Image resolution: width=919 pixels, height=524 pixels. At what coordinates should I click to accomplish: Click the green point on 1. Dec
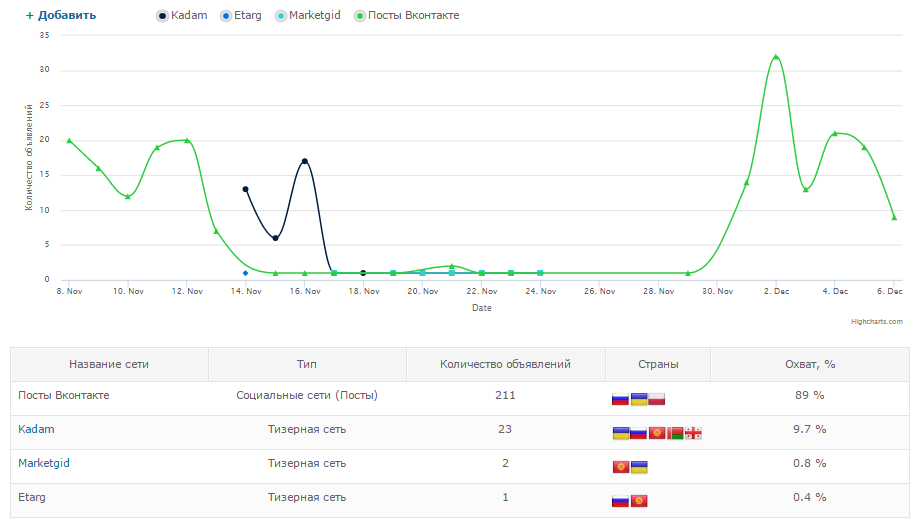click(x=747, y=182)
